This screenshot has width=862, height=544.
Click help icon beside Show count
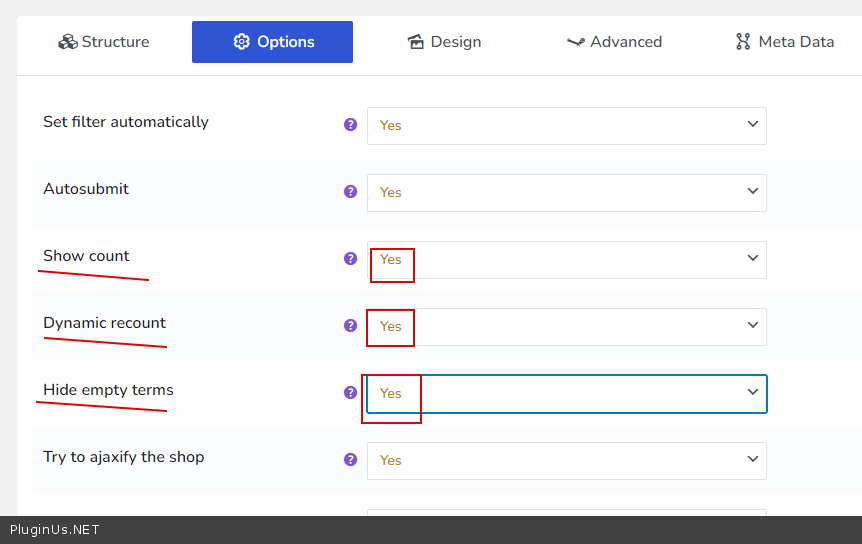(350, 259)
